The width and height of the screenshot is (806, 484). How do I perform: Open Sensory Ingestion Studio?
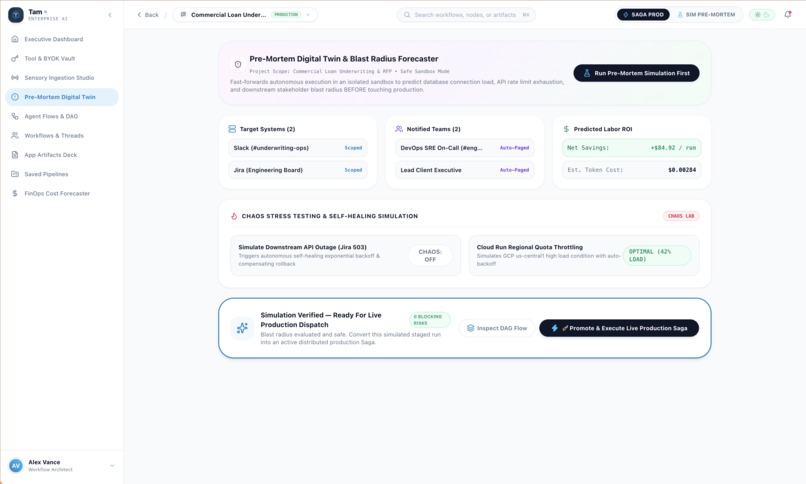(62, 78)
